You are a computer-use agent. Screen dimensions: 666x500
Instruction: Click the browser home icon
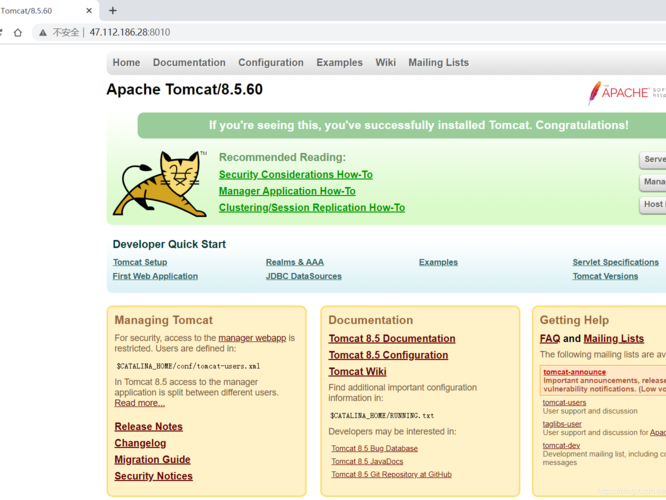(17, 32)
